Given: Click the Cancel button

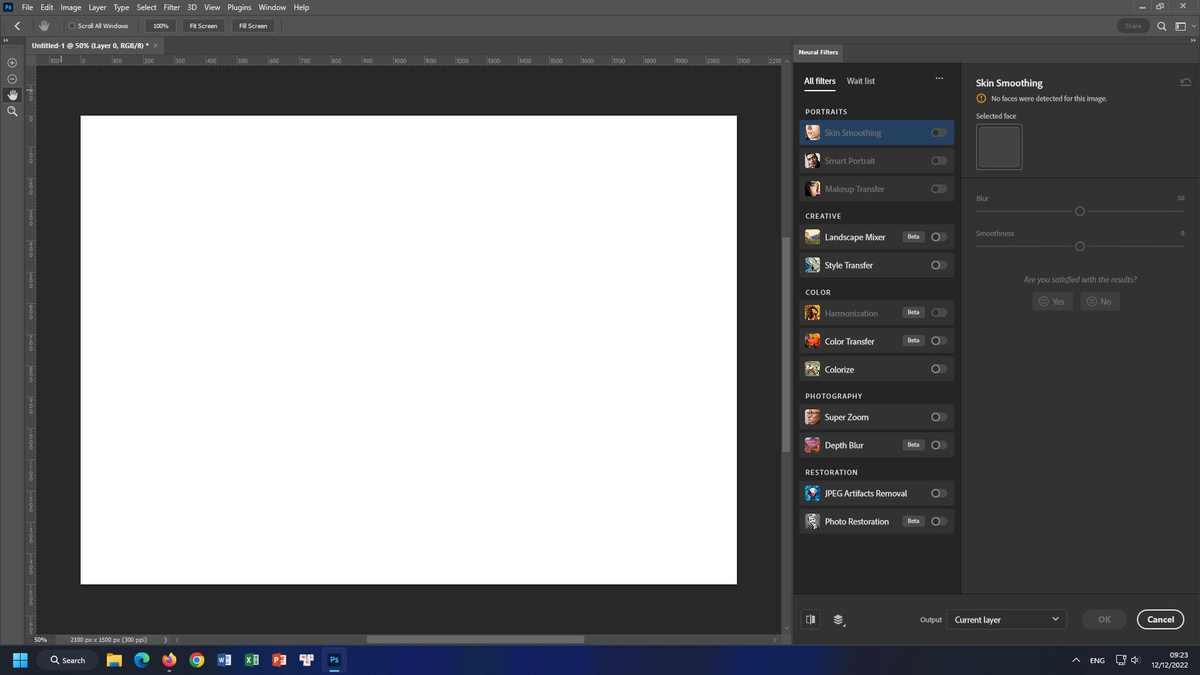Looking at the screenshot, I should tap(1160, 620).
